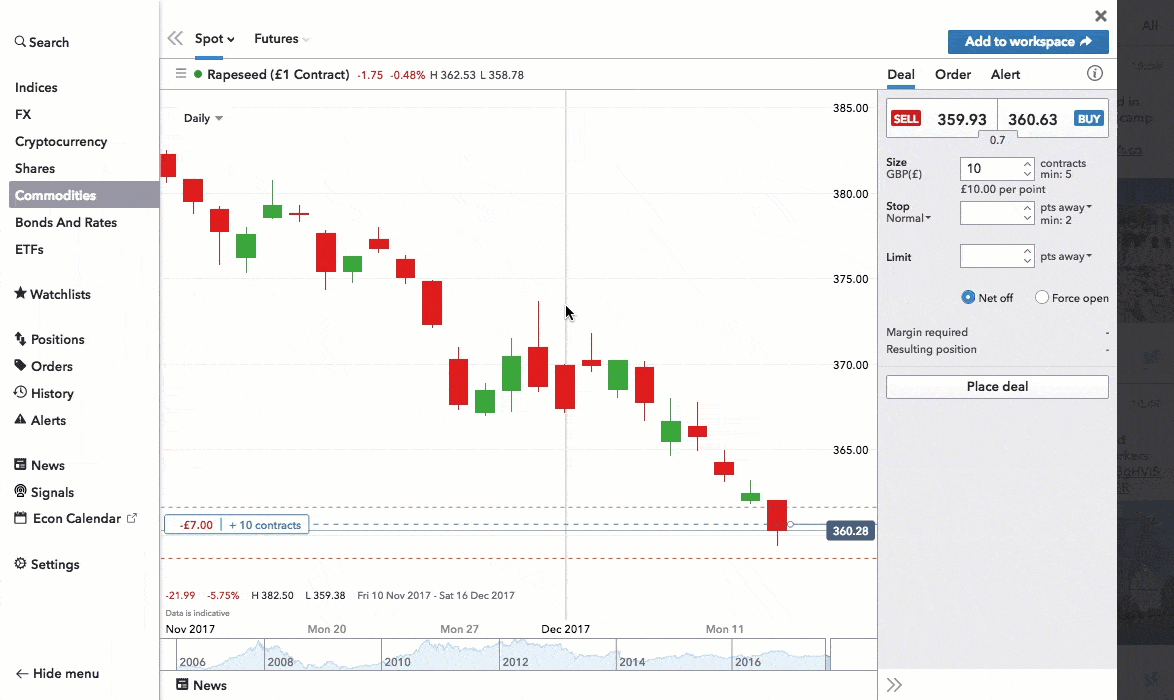Click the position label -£7.00
This screenshot has height=700, width=1174.
pos(196,525)
